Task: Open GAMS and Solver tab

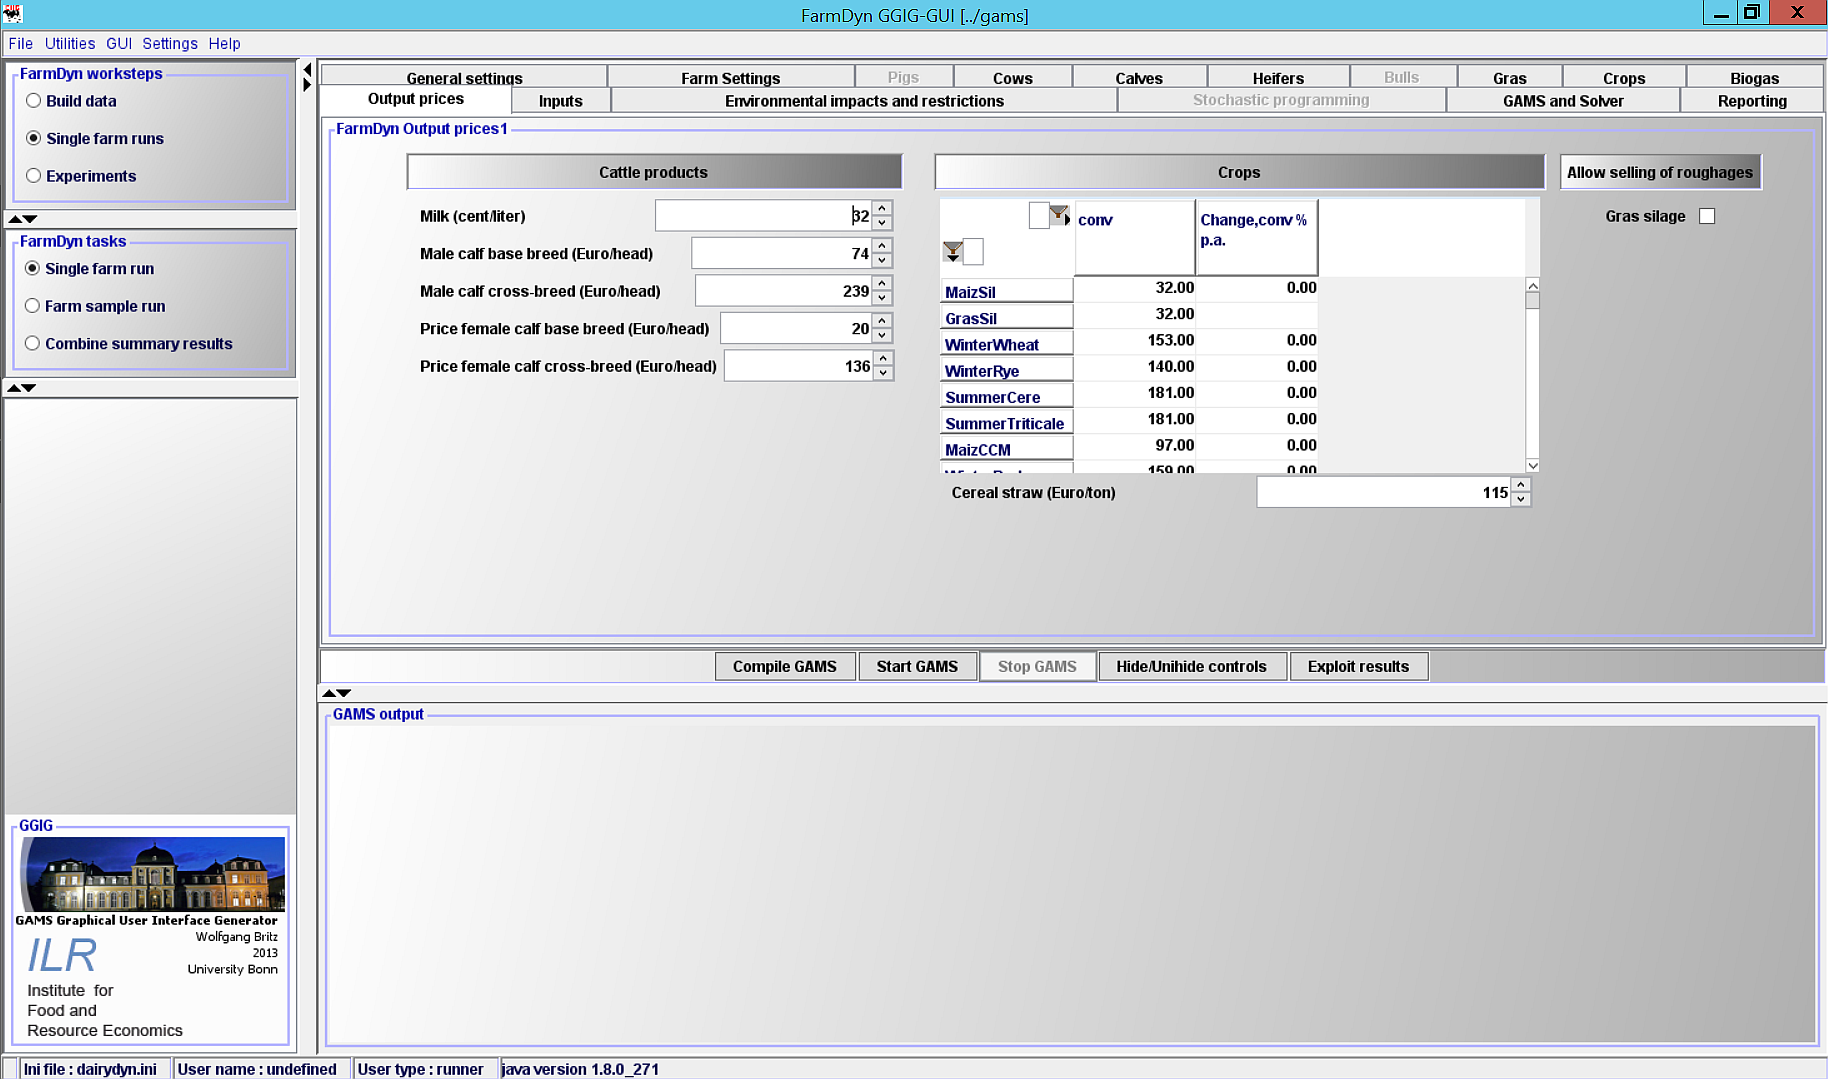Action: (x=1563, y=100)
